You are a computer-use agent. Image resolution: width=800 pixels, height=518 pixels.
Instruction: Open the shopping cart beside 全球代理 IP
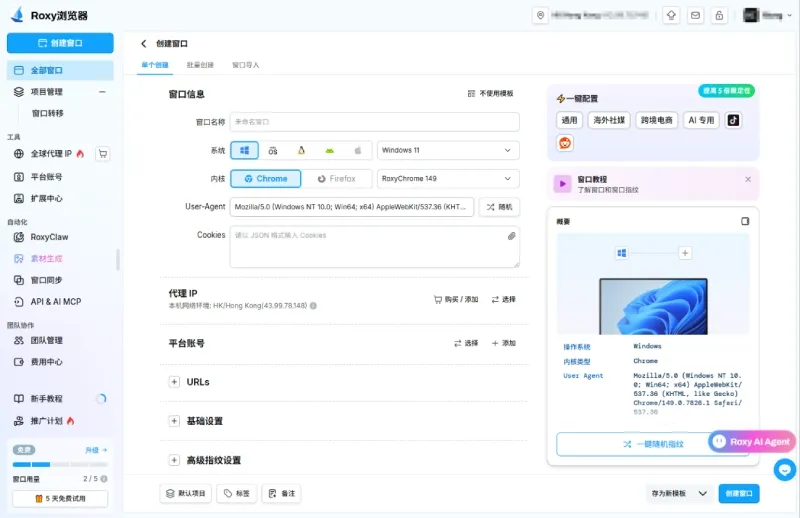click(x=103, y=154)
